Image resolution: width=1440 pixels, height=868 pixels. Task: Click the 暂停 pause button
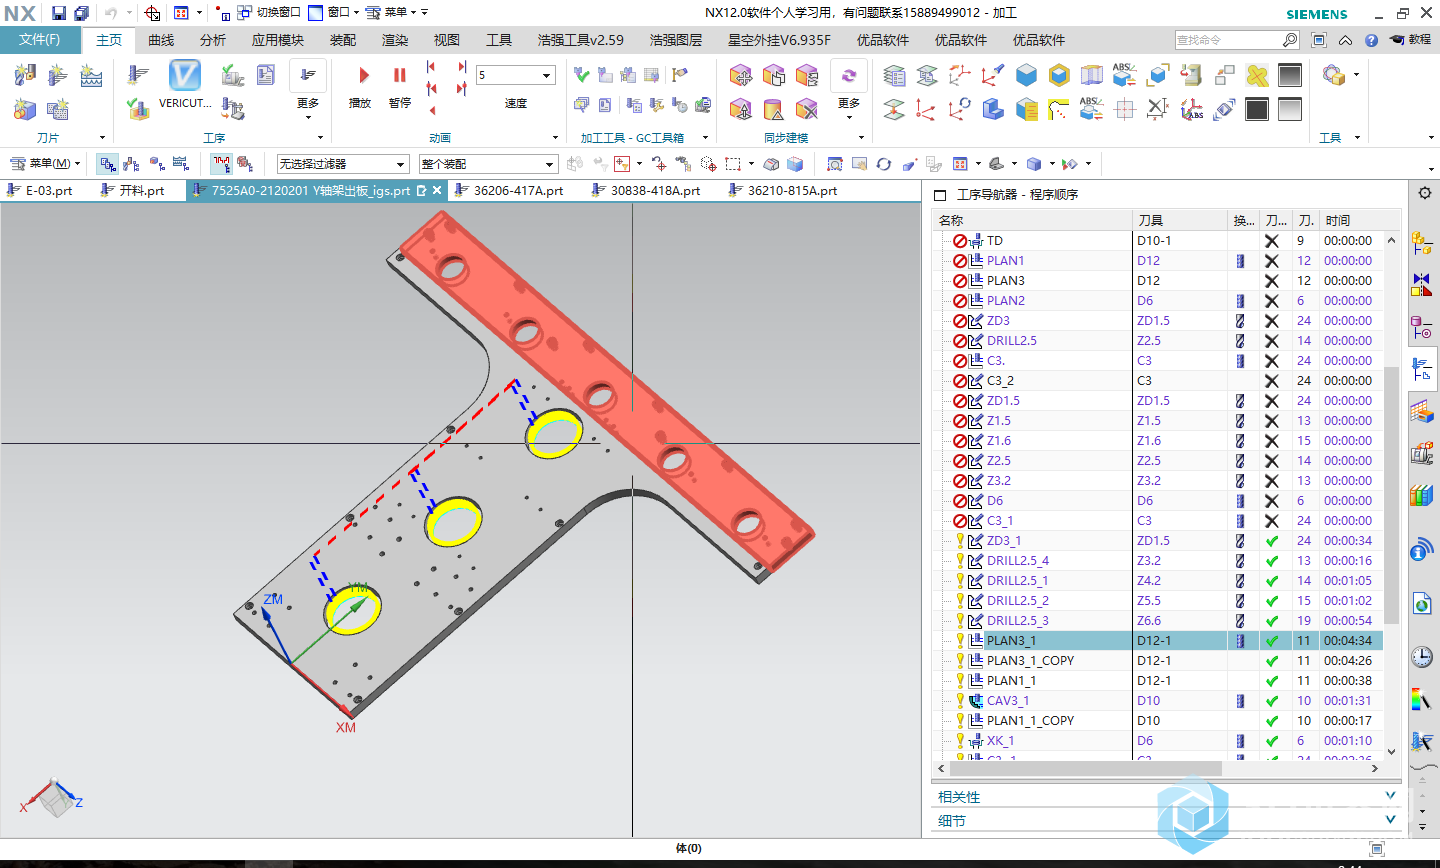pyautogui.click(x=400, y=86)
